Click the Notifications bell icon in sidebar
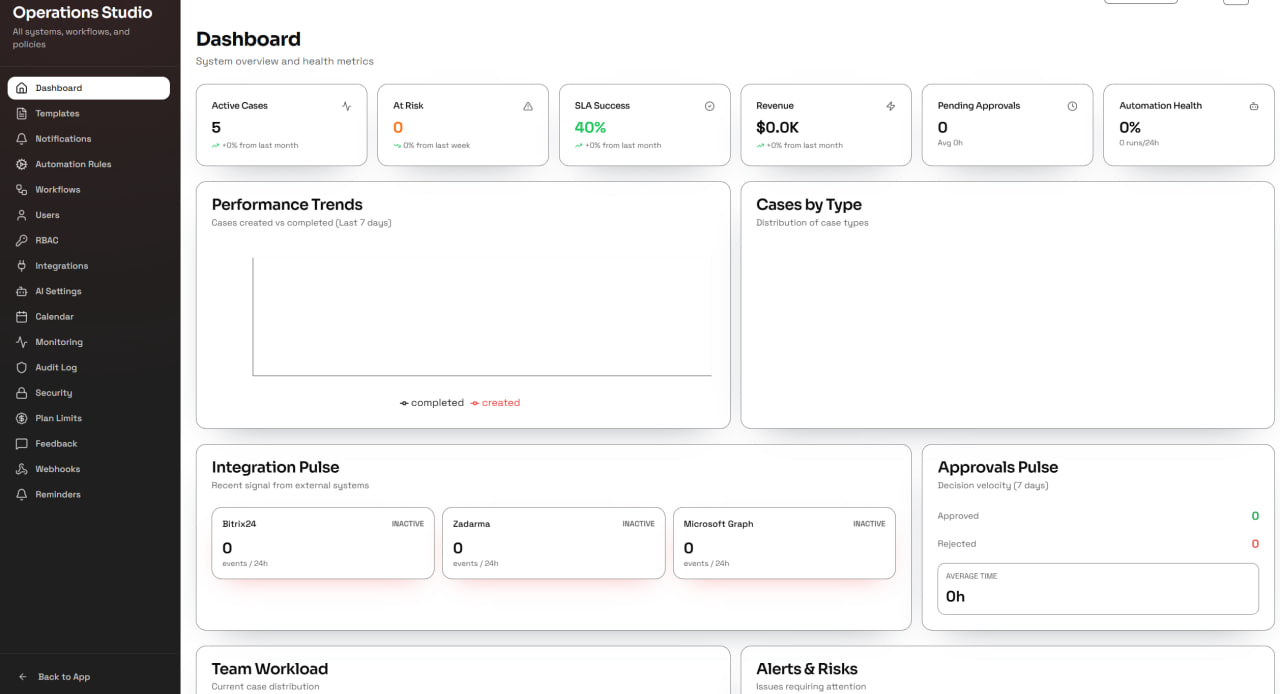The image size is (1280, 694). 22,139
